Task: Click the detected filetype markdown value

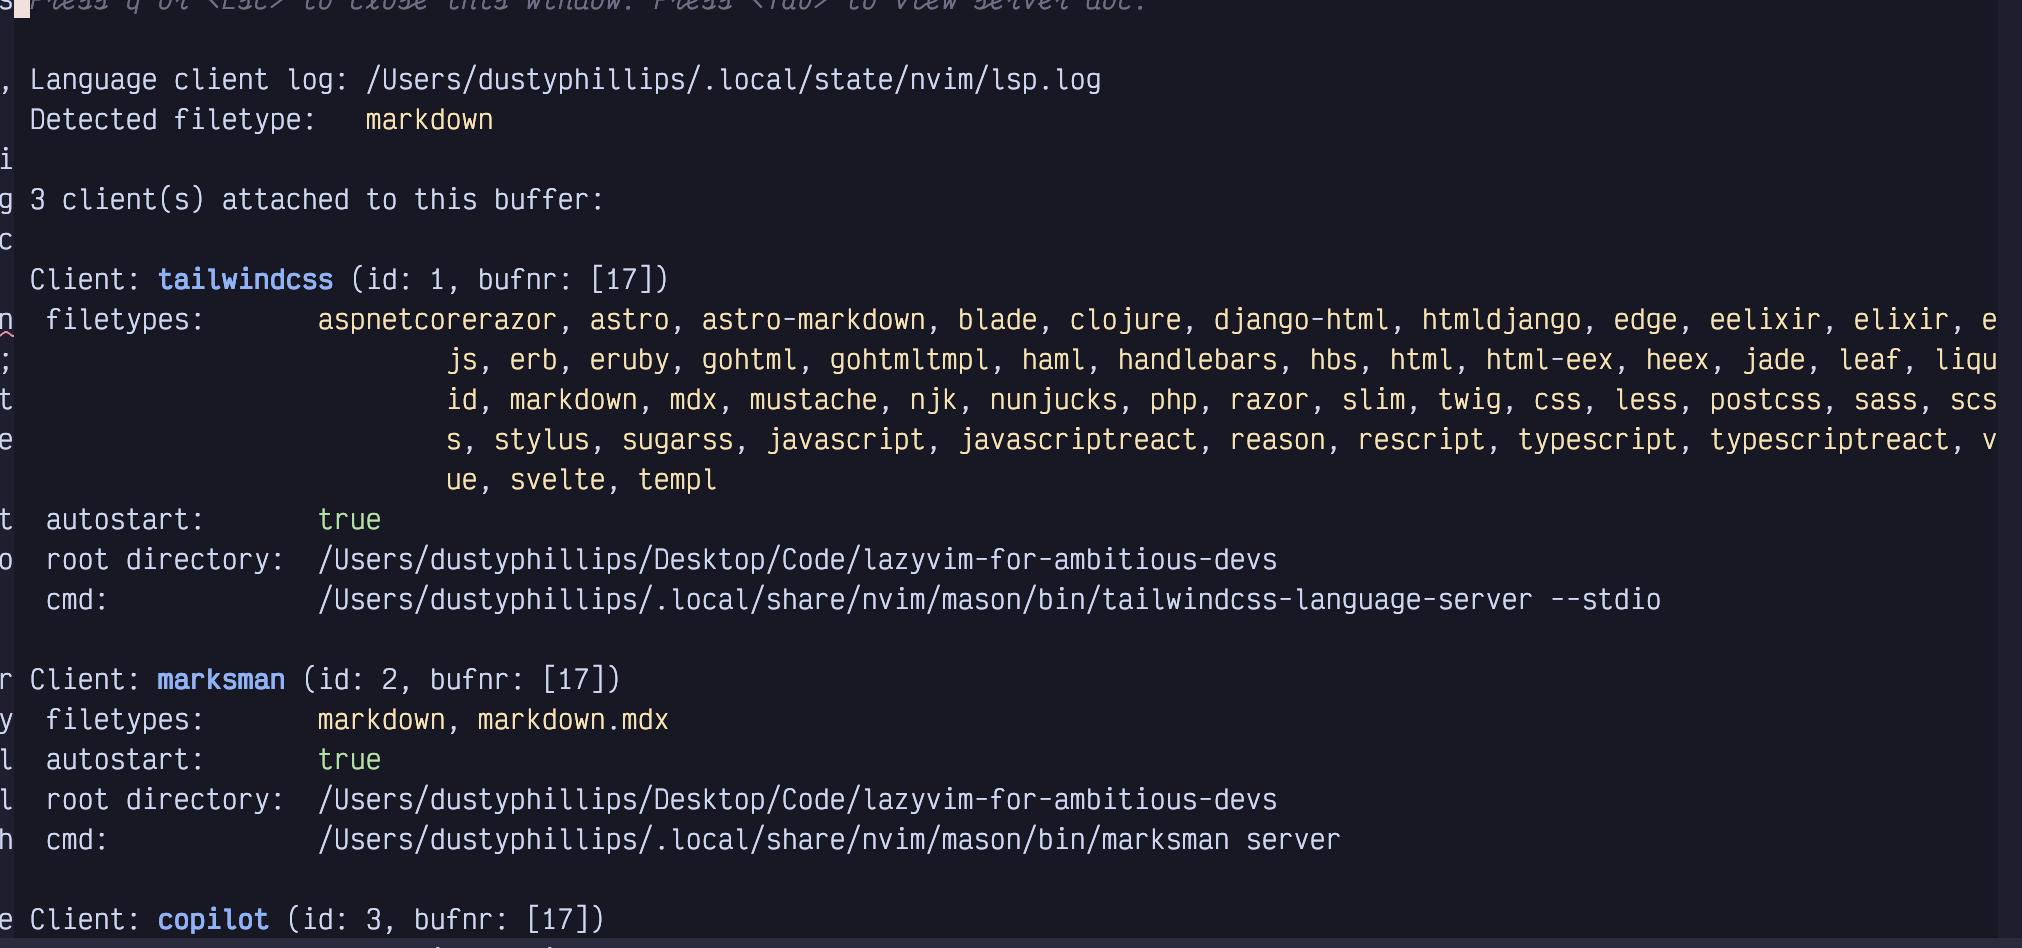Action: tap(429, 120)
